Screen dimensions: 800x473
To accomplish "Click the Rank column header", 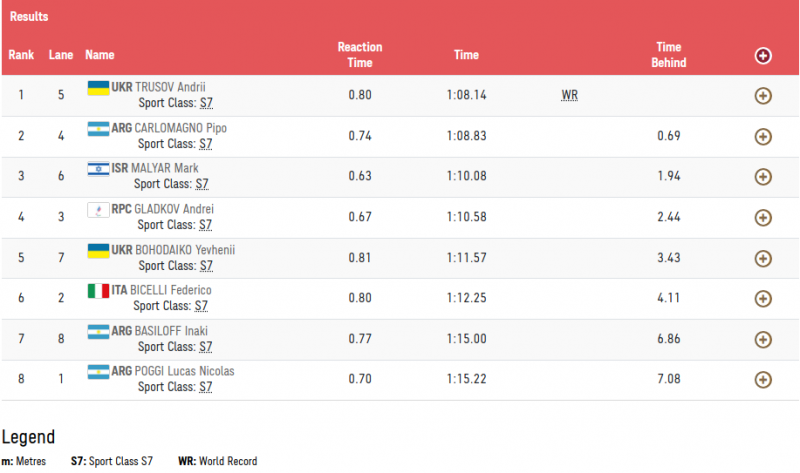I will pos(21,55).
